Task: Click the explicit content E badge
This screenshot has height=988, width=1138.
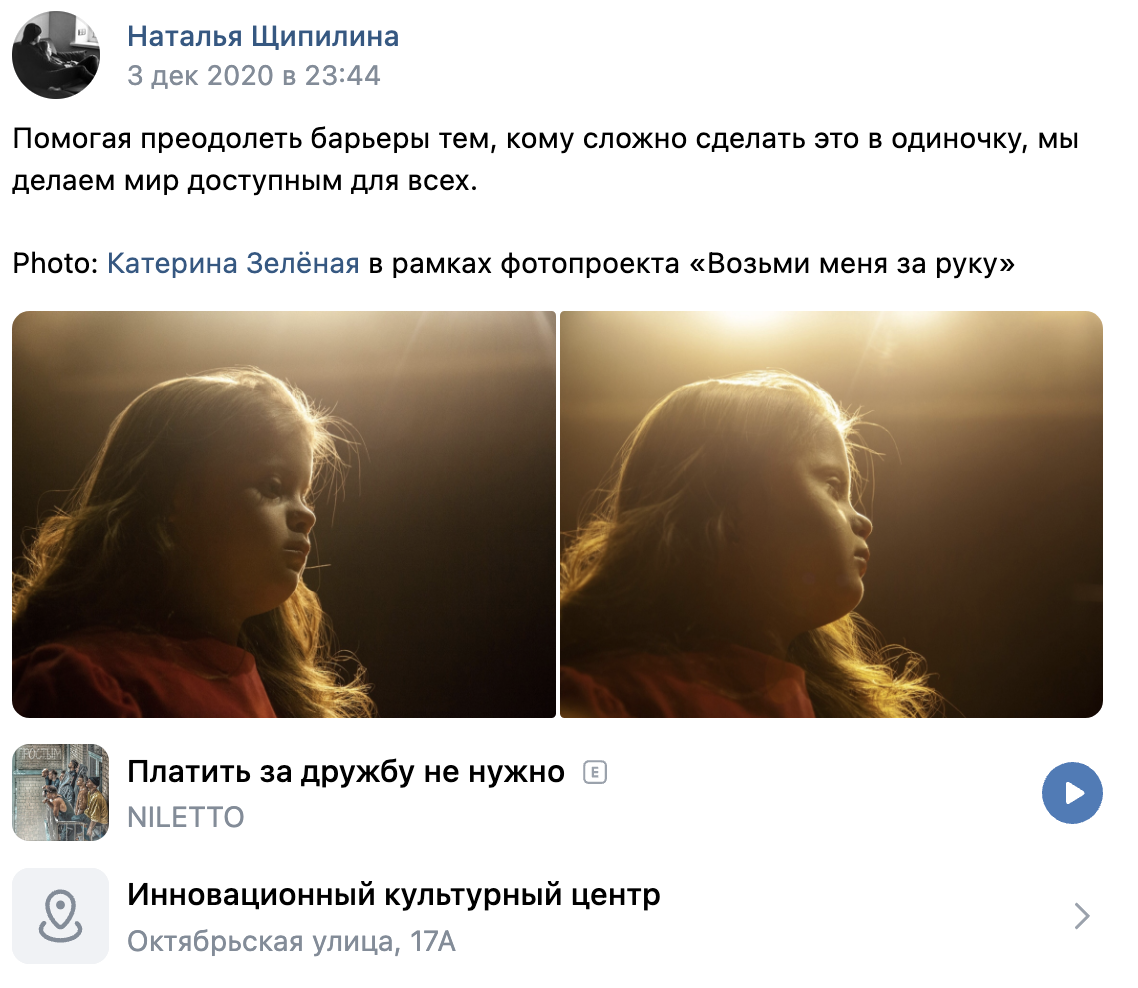Action: point(595,772)
